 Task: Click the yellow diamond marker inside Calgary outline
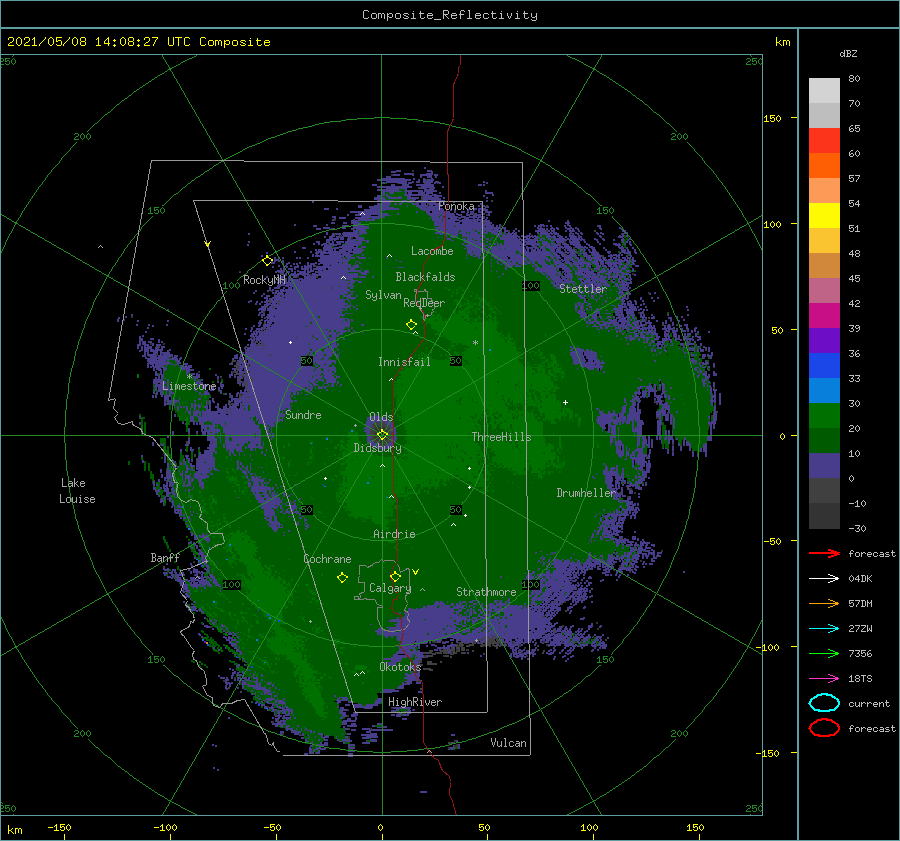point(395,576)
